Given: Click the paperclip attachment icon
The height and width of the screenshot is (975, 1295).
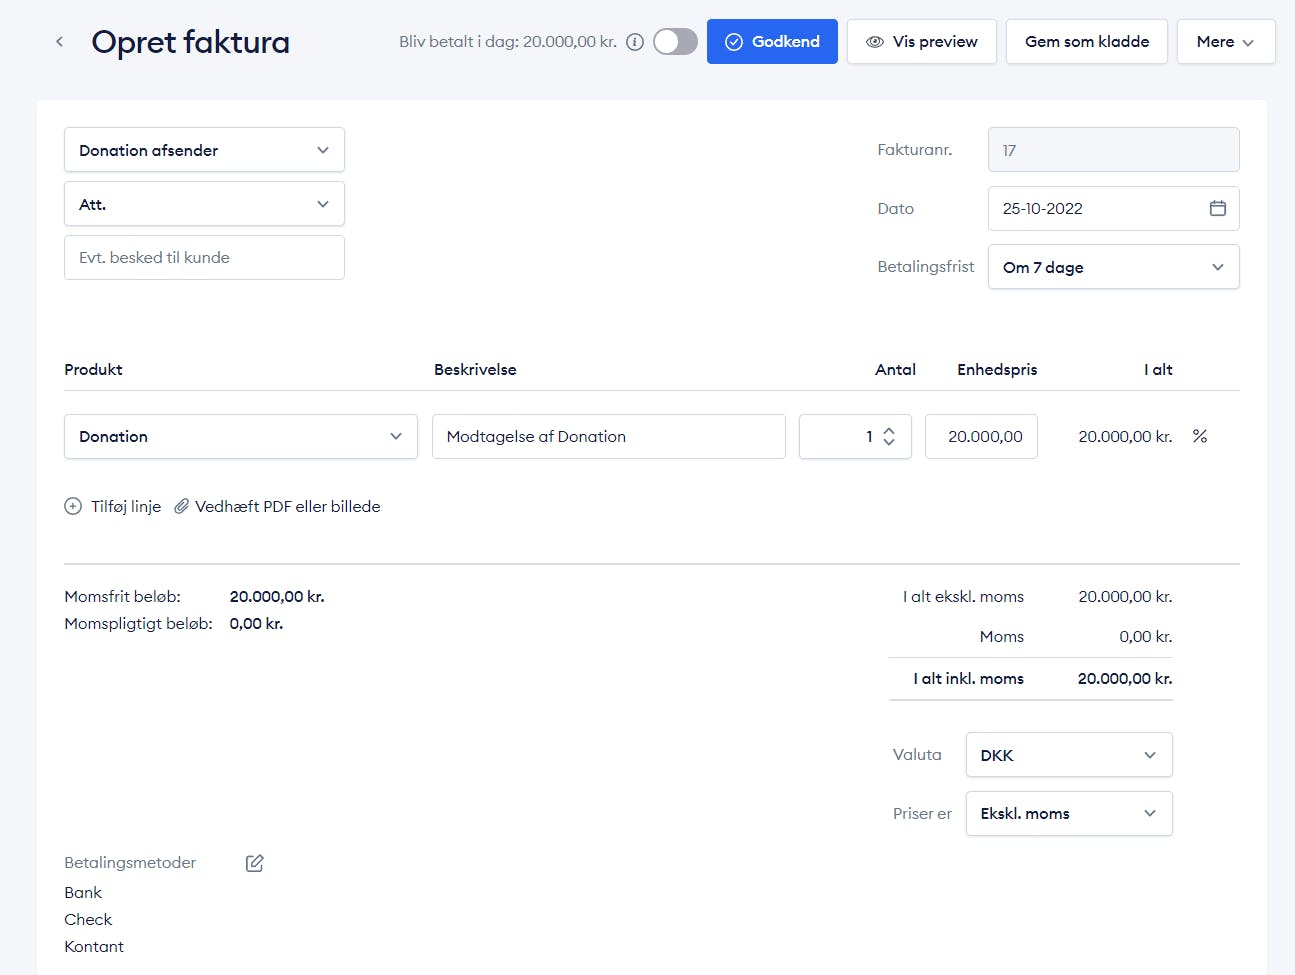Looking at the screenshot, I should [x=181, y=506].
